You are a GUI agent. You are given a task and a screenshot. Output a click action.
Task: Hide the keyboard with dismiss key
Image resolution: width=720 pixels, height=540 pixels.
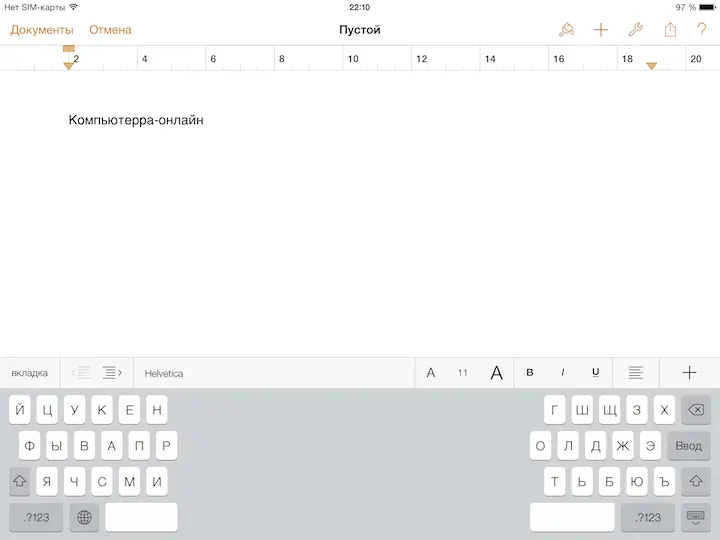[x=696, y=517]
